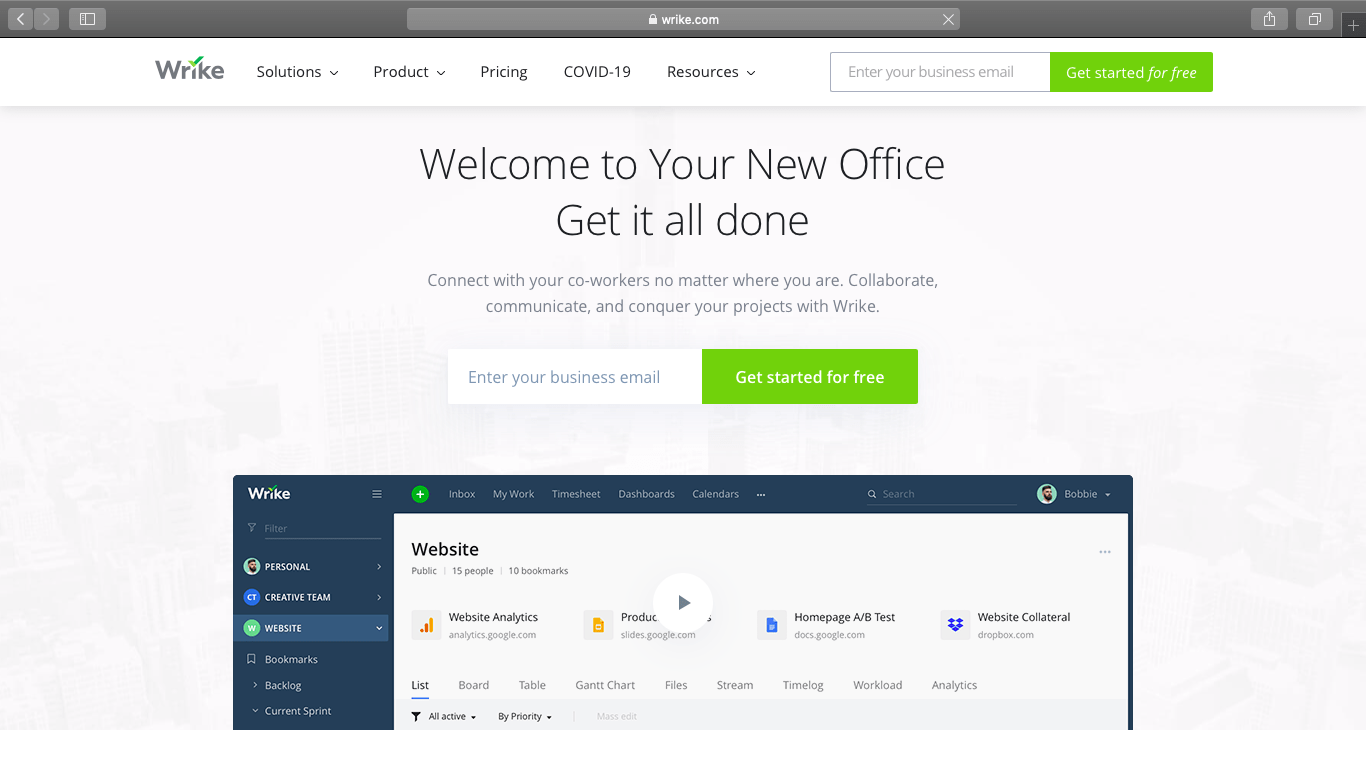Open the Timesheet section
This screenshot has width=1366, height=768.
[576, 494]
